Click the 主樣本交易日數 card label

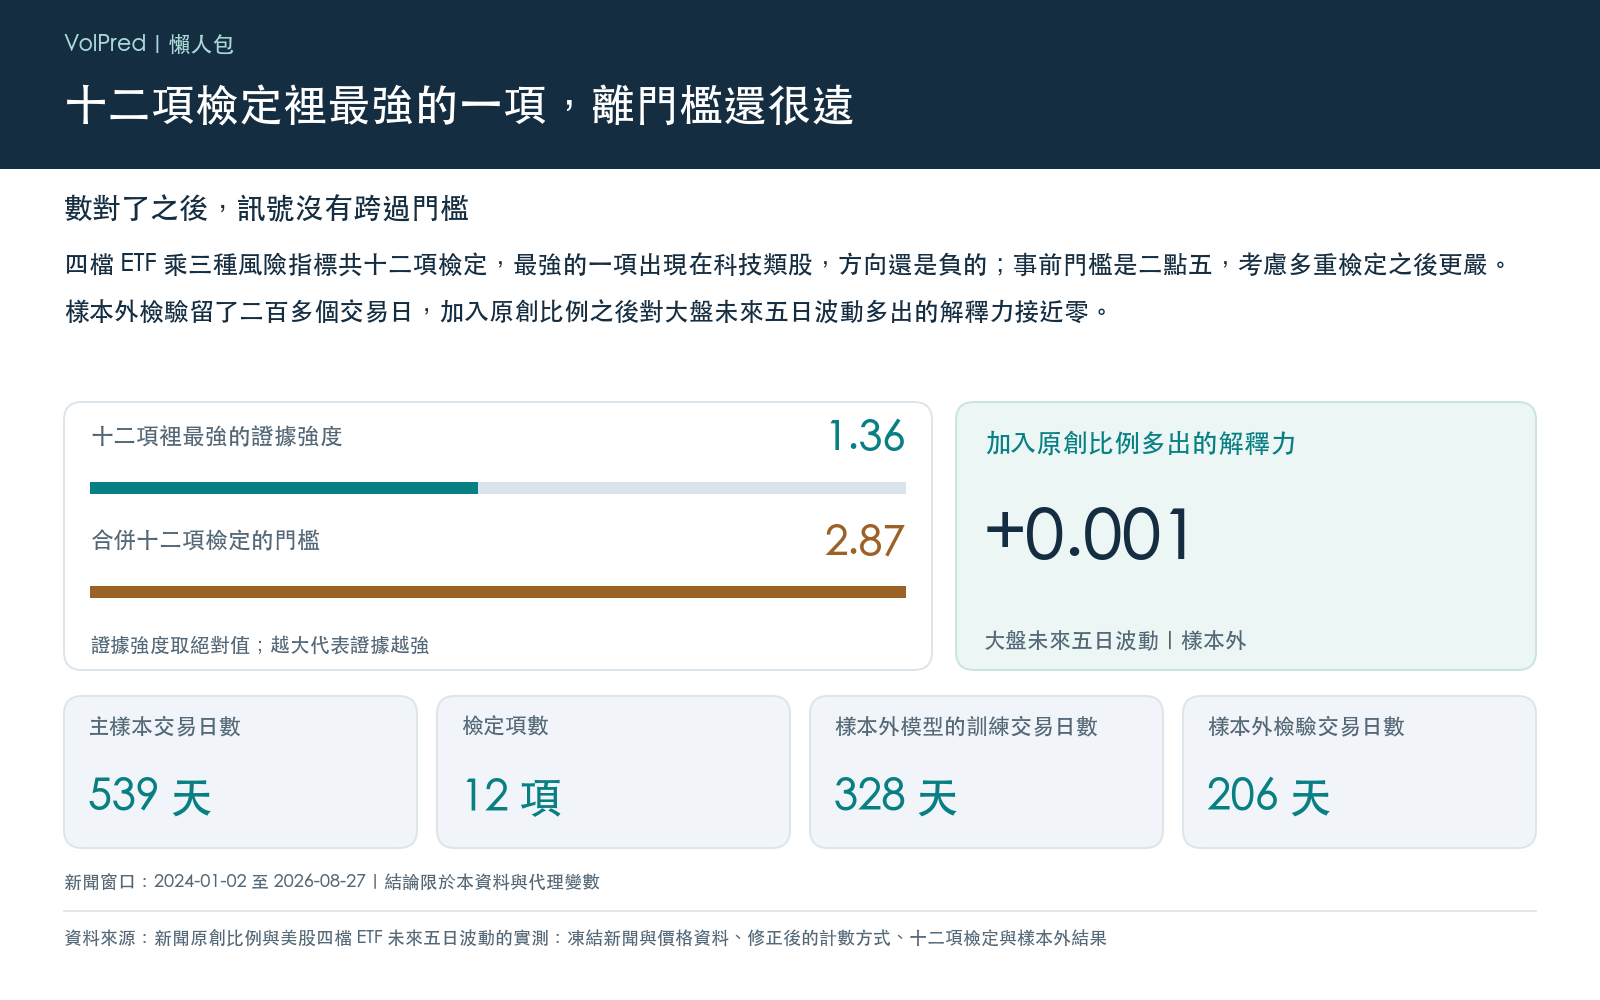click(165, 726)
